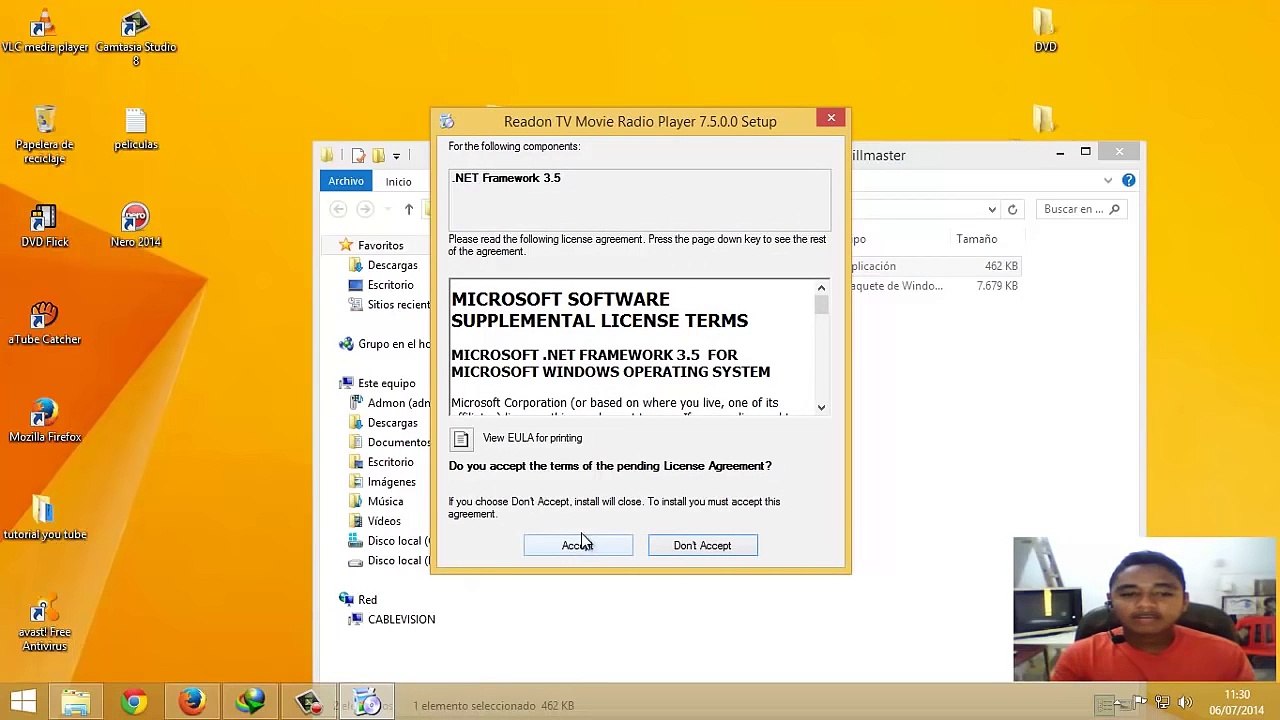The image size is (1280, 720).
Task: Click the Accept button in the license dialog
Action: click(x=578, y=545)
